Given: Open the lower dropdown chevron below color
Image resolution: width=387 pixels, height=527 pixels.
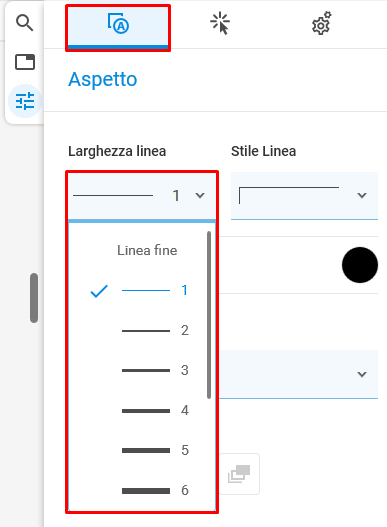Looking at the screenshot, I should point(362,374).
